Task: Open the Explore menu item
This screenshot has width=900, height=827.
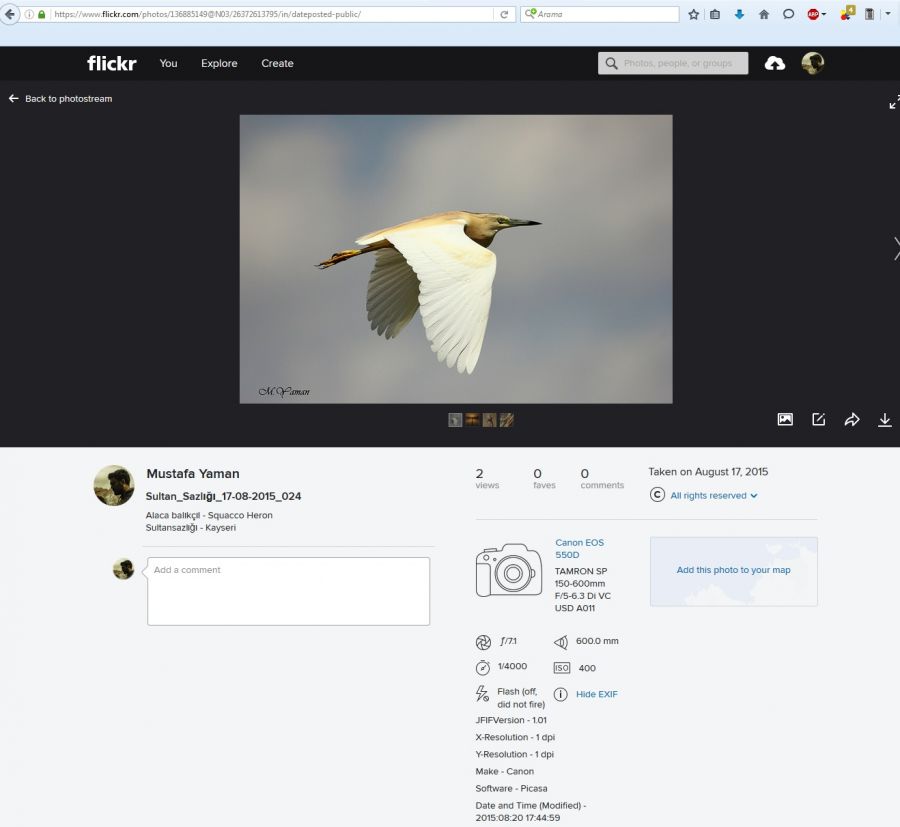Action: (x=219, y=63)
